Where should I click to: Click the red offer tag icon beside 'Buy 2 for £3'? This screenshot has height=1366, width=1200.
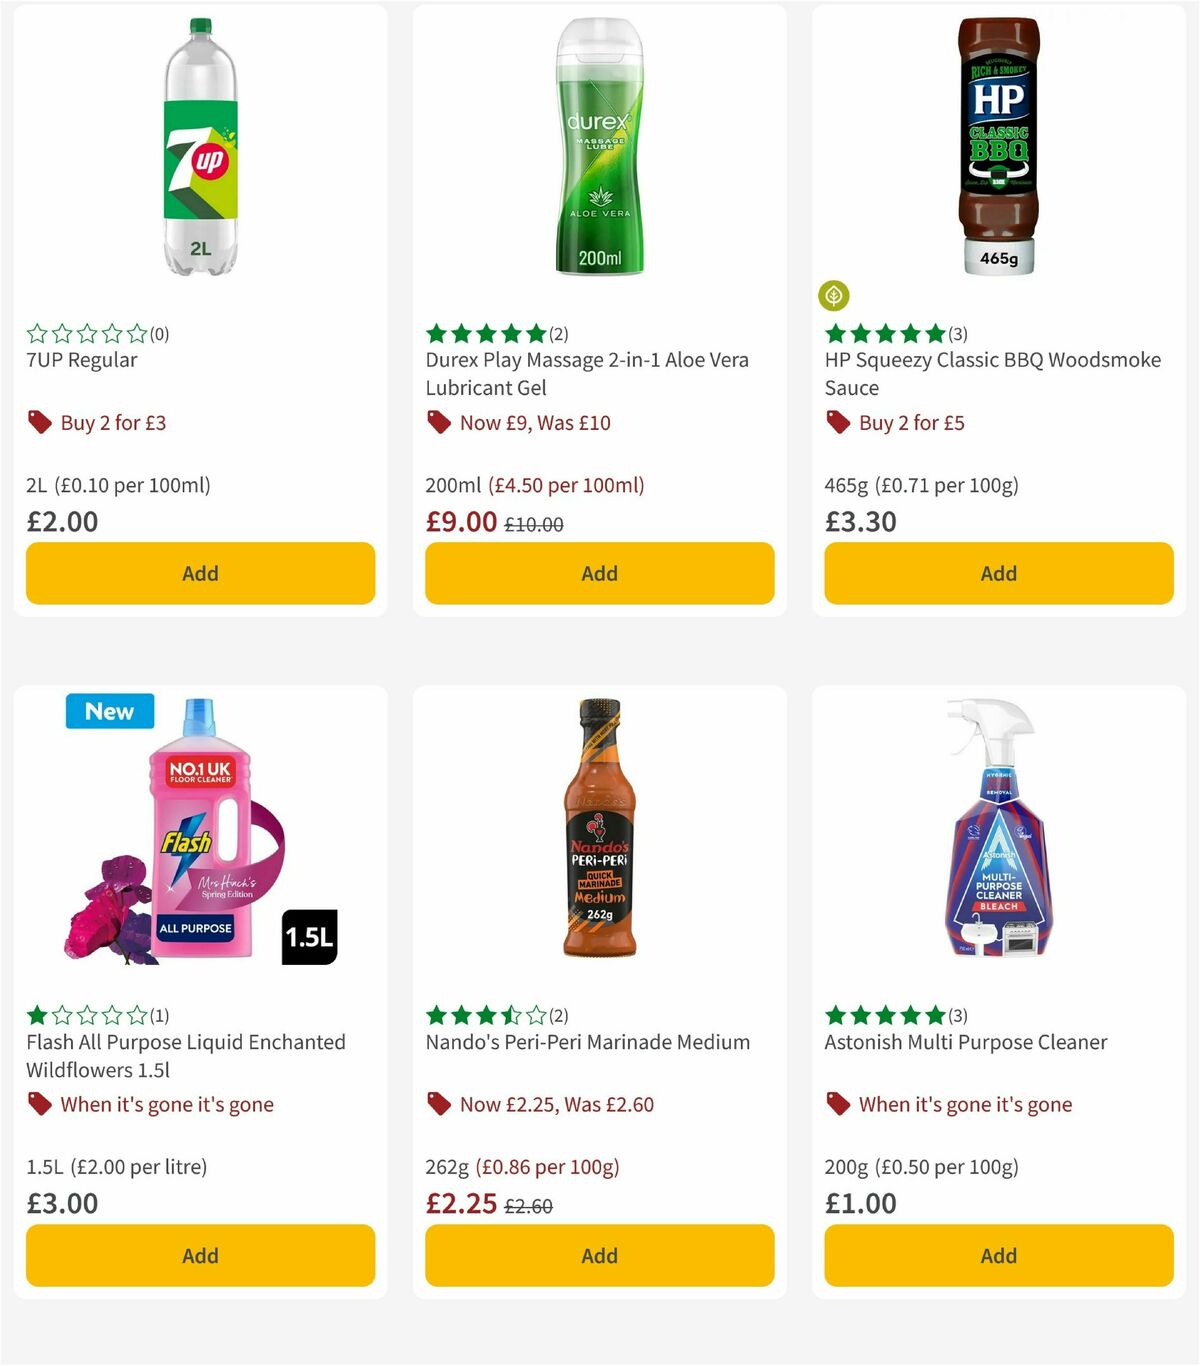[x=39, y=422]
